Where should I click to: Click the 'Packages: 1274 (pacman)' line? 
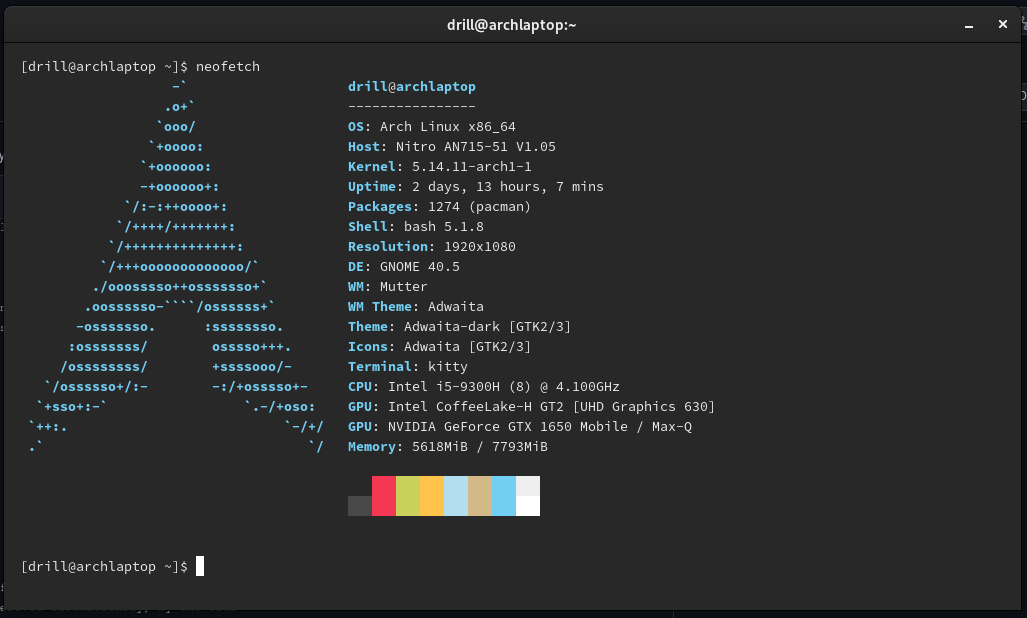[x=439, y=207]
